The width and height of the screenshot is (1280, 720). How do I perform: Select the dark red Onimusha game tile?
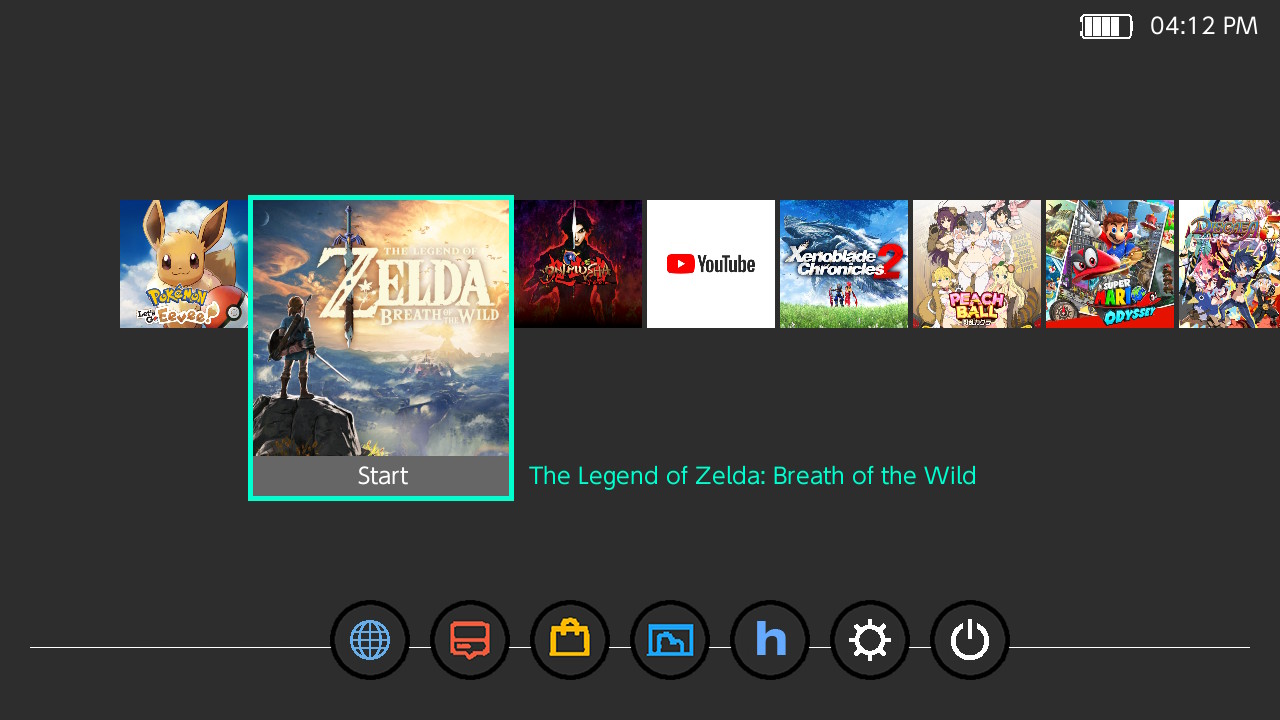[x=578, y=264]
